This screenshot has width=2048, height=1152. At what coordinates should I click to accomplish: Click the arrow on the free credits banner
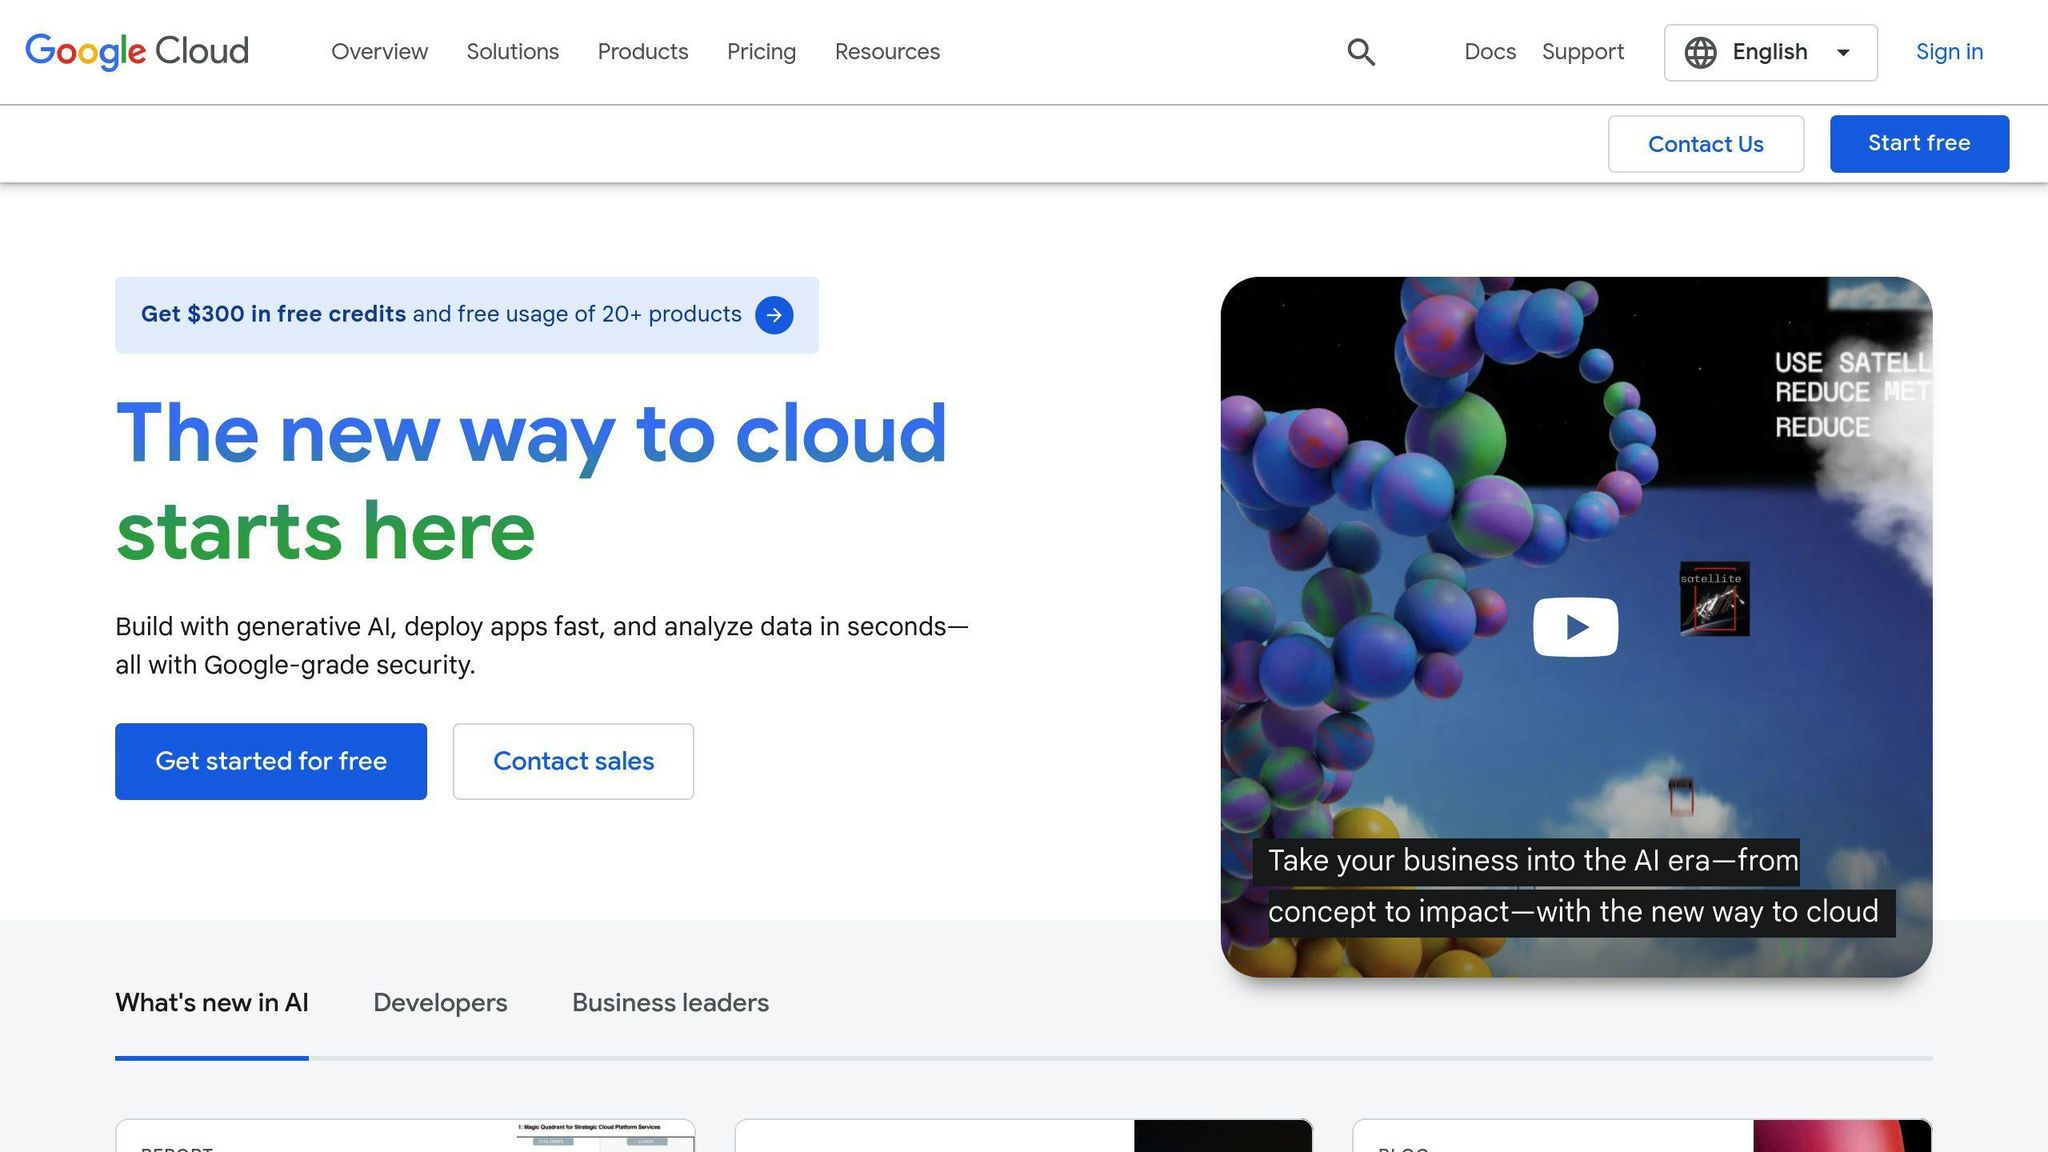click(x=773, y=315)
